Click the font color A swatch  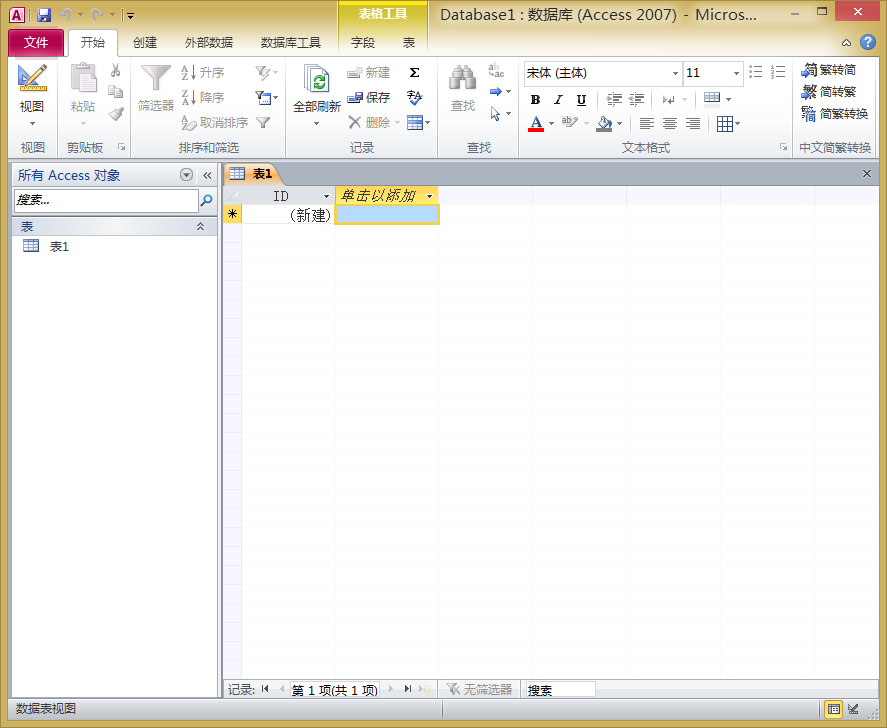[536, 123]
